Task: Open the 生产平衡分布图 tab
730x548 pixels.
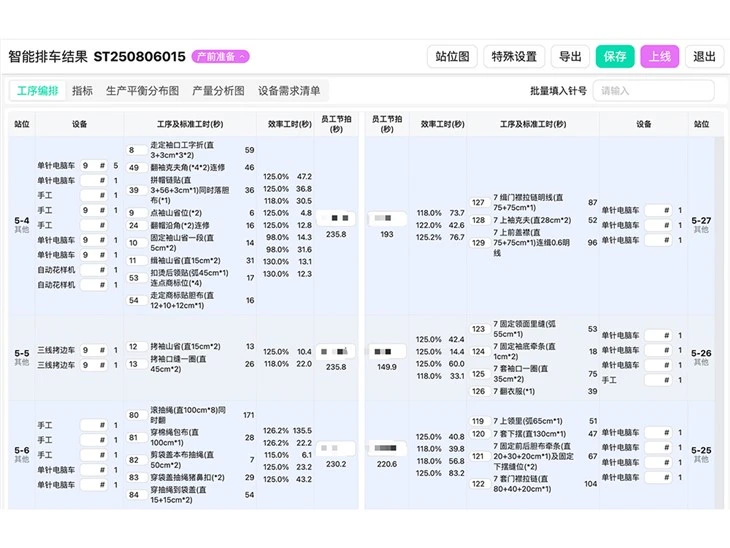Action: [142, 90]
